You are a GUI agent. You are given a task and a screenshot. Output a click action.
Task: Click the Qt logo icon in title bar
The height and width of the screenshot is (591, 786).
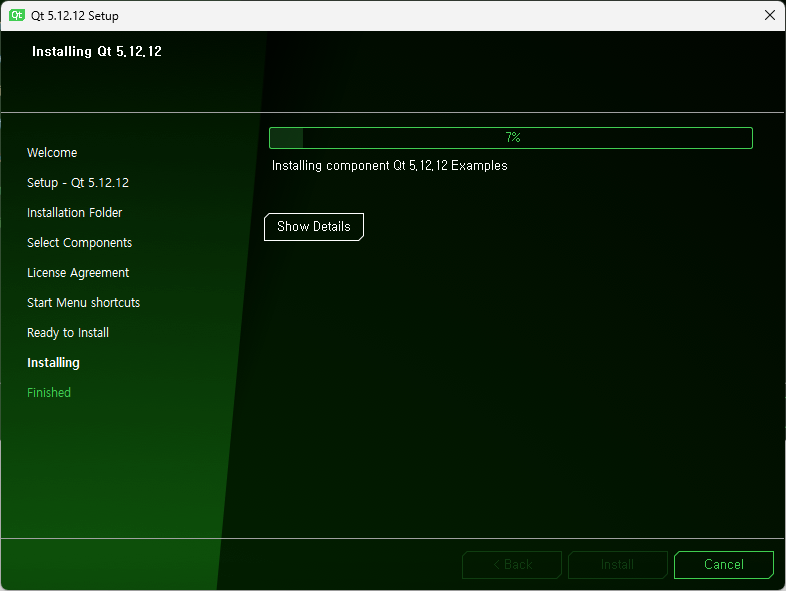coord(17,15)
